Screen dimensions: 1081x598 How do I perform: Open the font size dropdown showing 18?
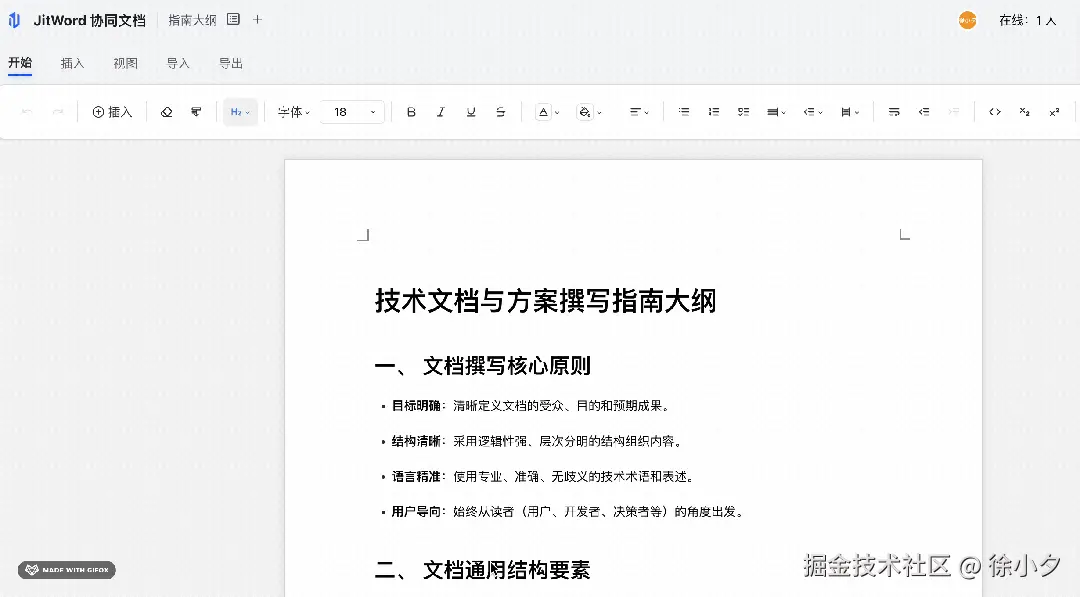click(350, 112)
